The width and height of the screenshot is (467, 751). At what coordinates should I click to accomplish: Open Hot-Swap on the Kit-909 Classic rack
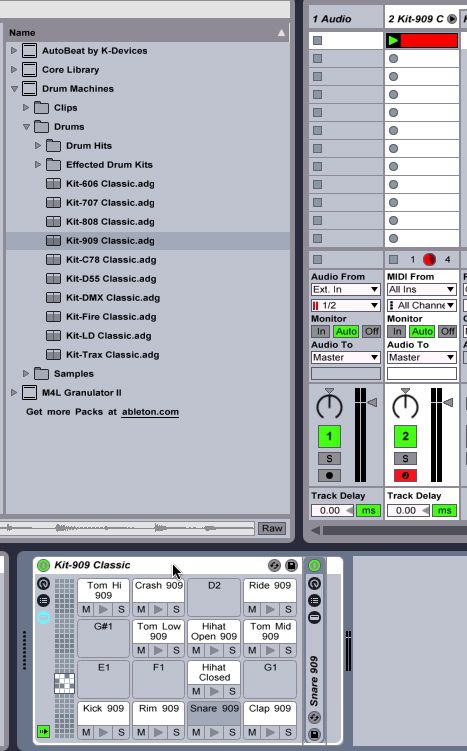[x=274, y=566]
